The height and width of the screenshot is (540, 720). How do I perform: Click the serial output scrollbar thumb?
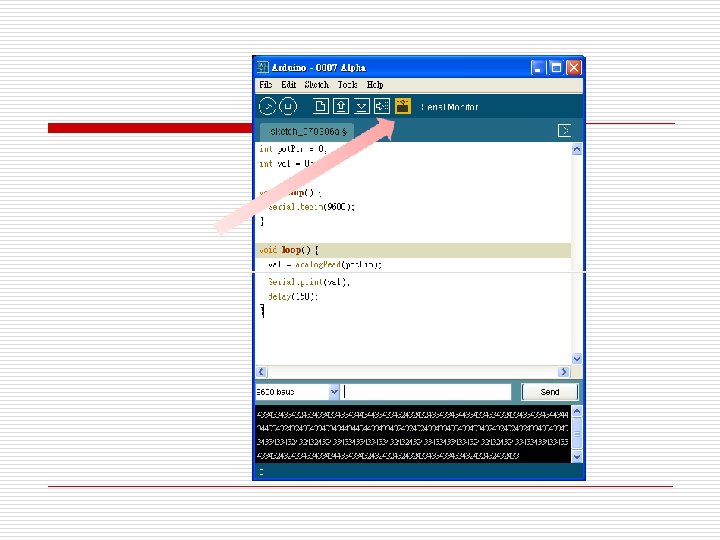click(x=577, y=434)
